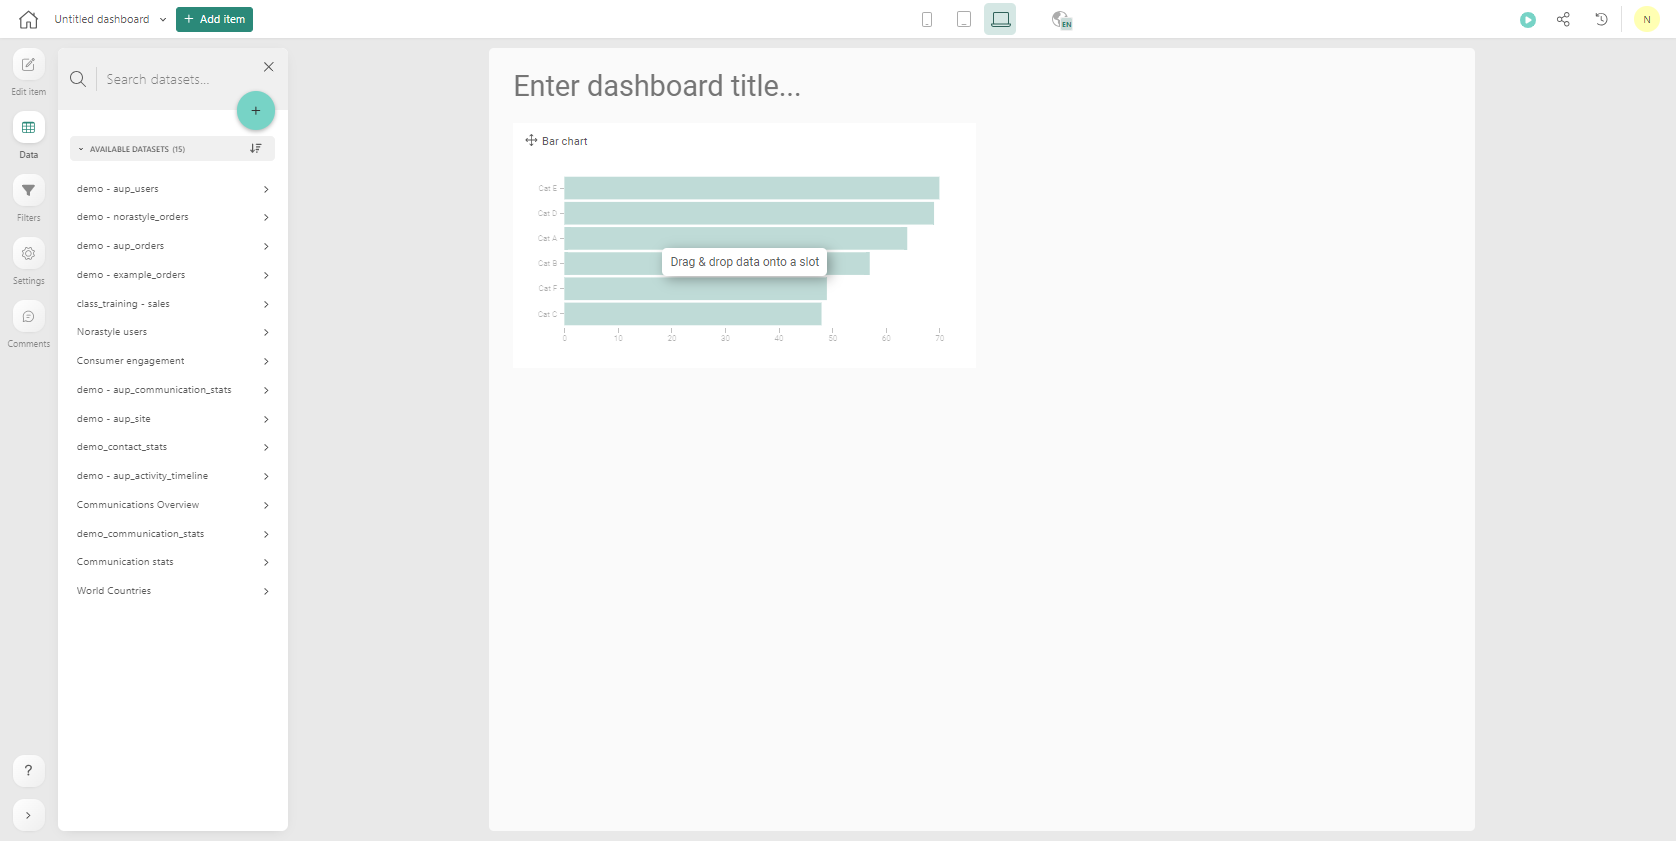1676x841 pixels.
Task: Click the language globe icon
Action: [1061, 19]
